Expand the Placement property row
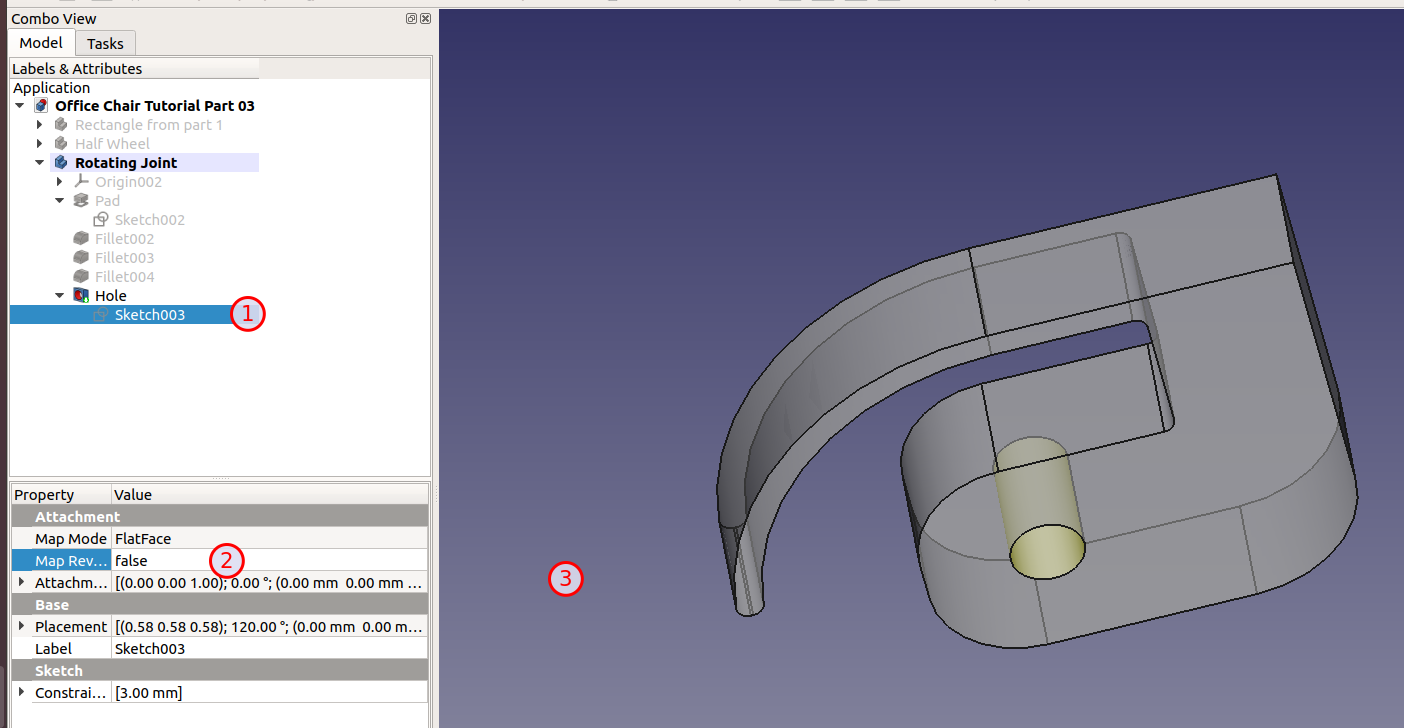1404x728 pixels. tap(21, 626)
